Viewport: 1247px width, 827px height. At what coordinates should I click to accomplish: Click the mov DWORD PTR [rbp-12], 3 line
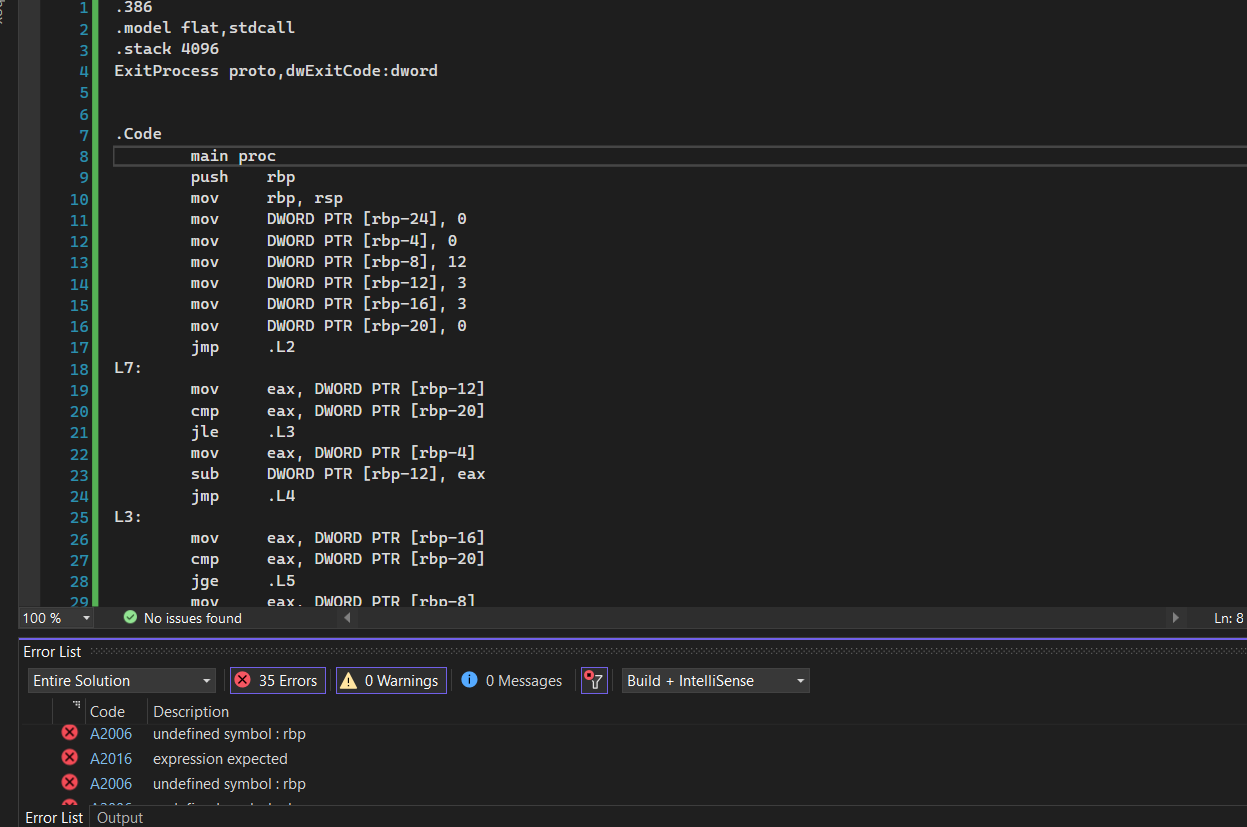329,283
